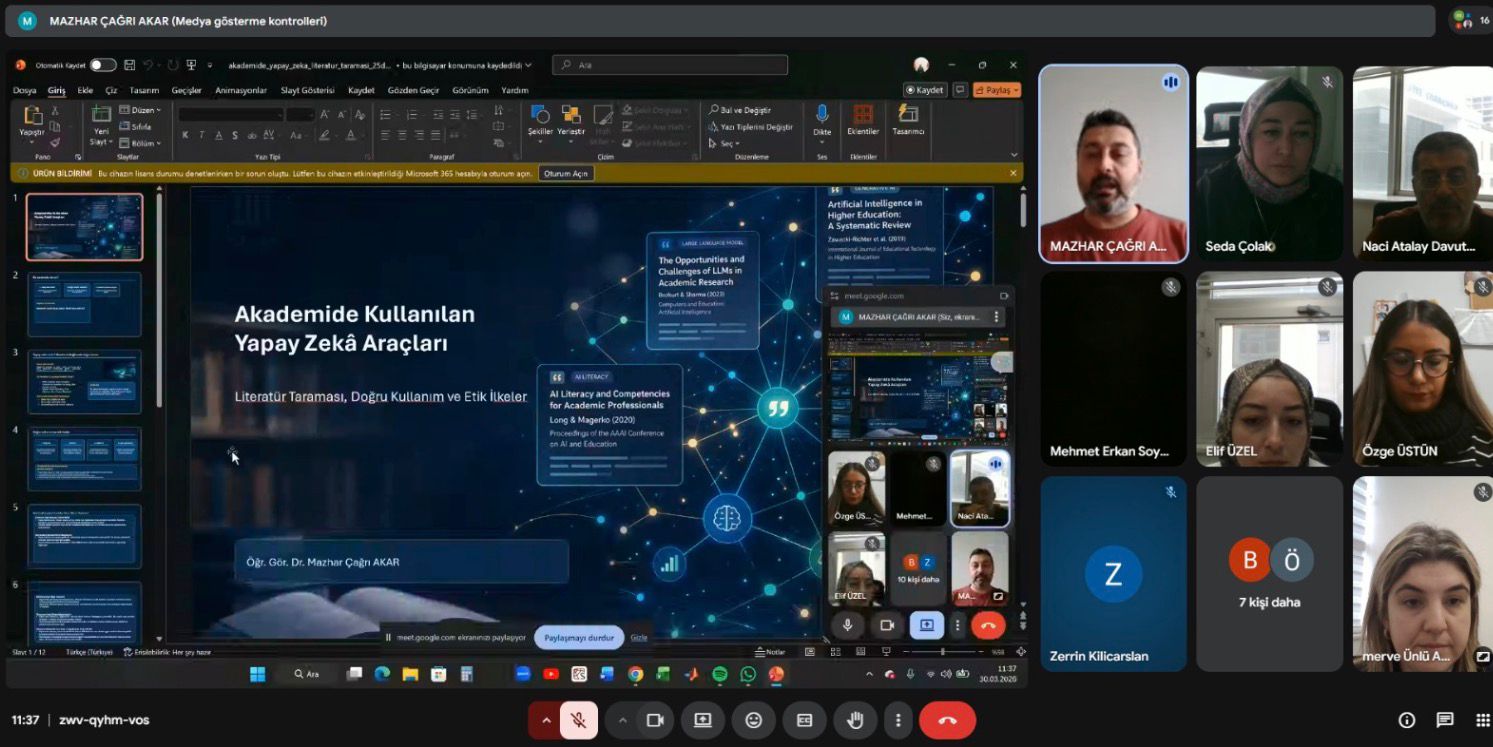
Task: Adjust the PowerPoint zoom slider
Action: coord(942,652)
